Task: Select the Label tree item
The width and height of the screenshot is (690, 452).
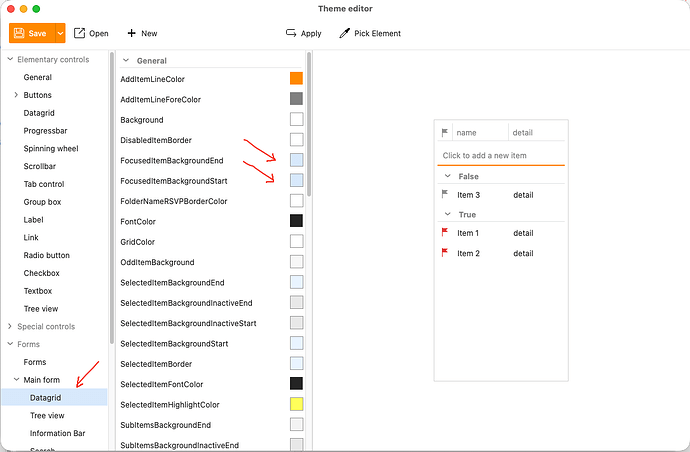Action: 33,220
